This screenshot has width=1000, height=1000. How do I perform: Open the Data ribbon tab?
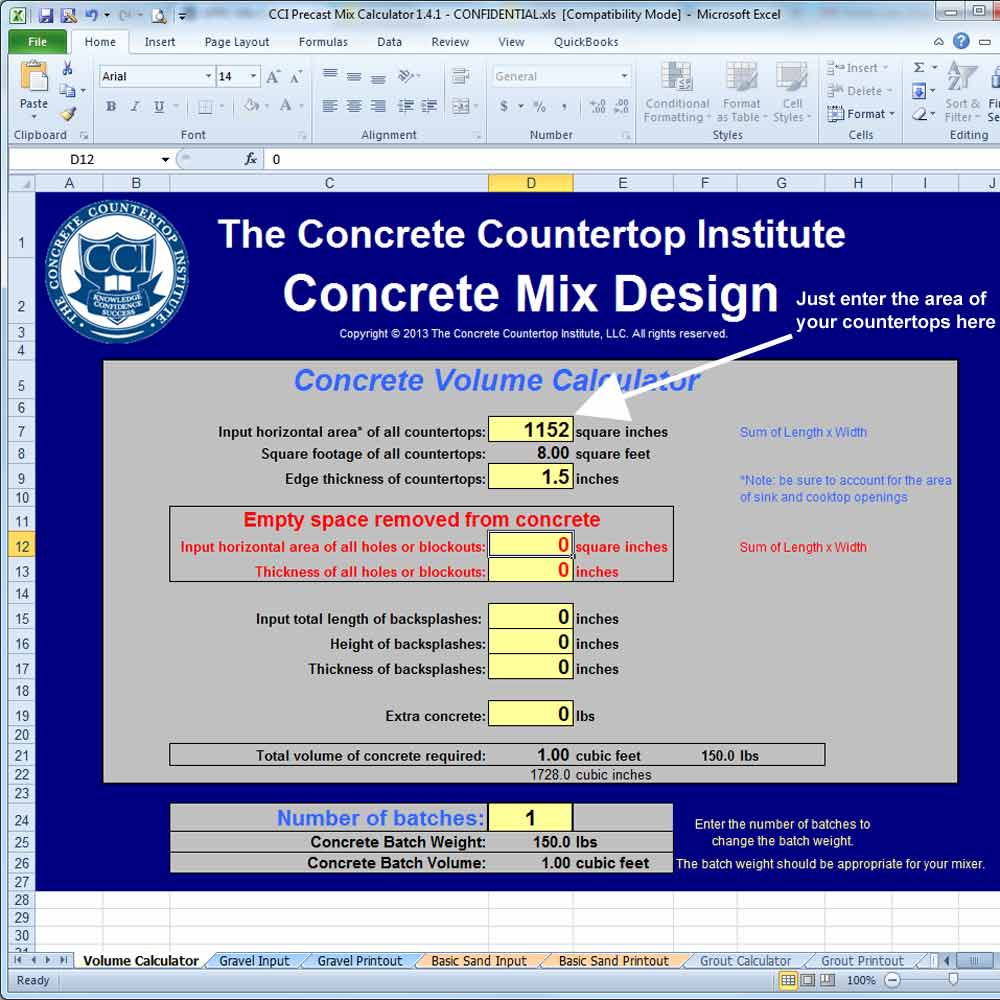[x=389, y=41]
